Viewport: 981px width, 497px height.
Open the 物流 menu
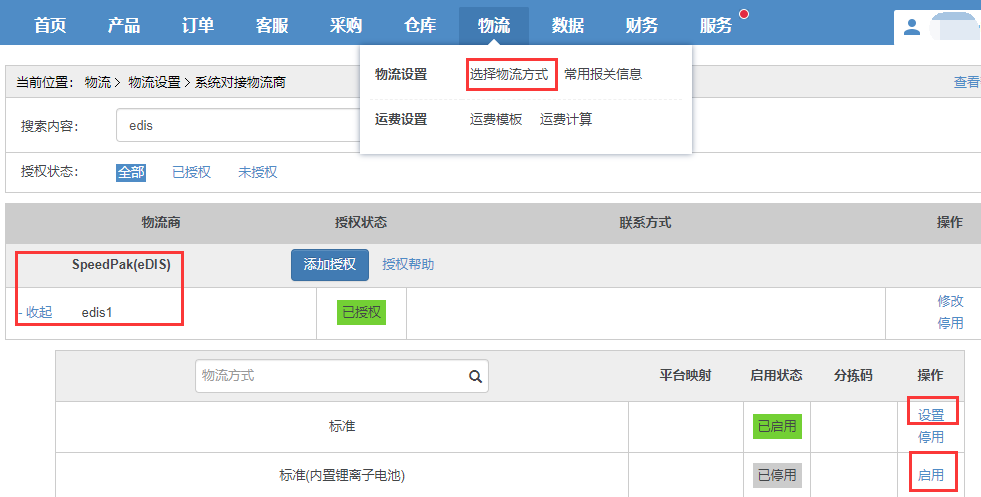tap(494, 25)
